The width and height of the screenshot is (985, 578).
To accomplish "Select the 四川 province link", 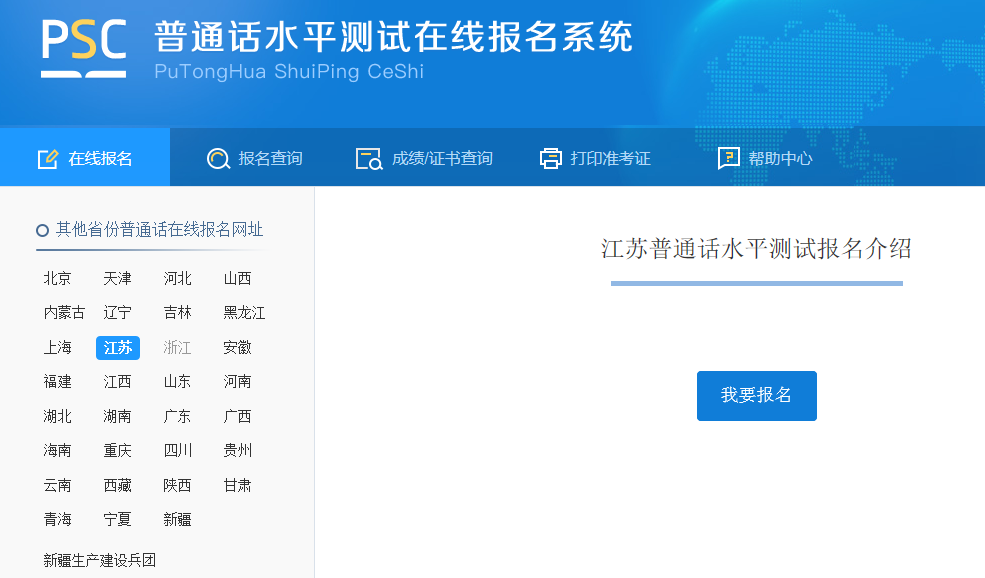I will pos(177,451).
